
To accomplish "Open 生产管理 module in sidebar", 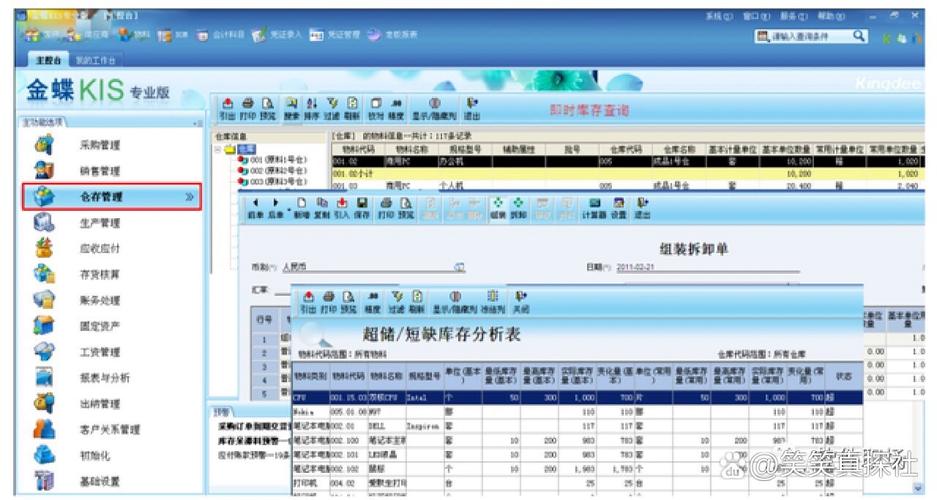I will pos(99,223).
